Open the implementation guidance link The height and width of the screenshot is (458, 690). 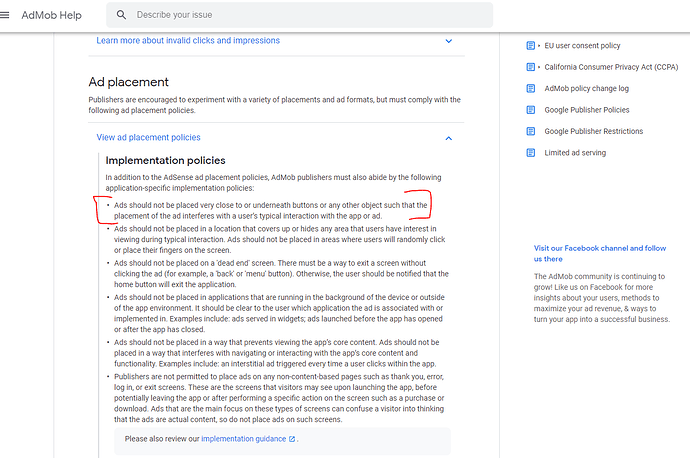(x=243, y=439)
